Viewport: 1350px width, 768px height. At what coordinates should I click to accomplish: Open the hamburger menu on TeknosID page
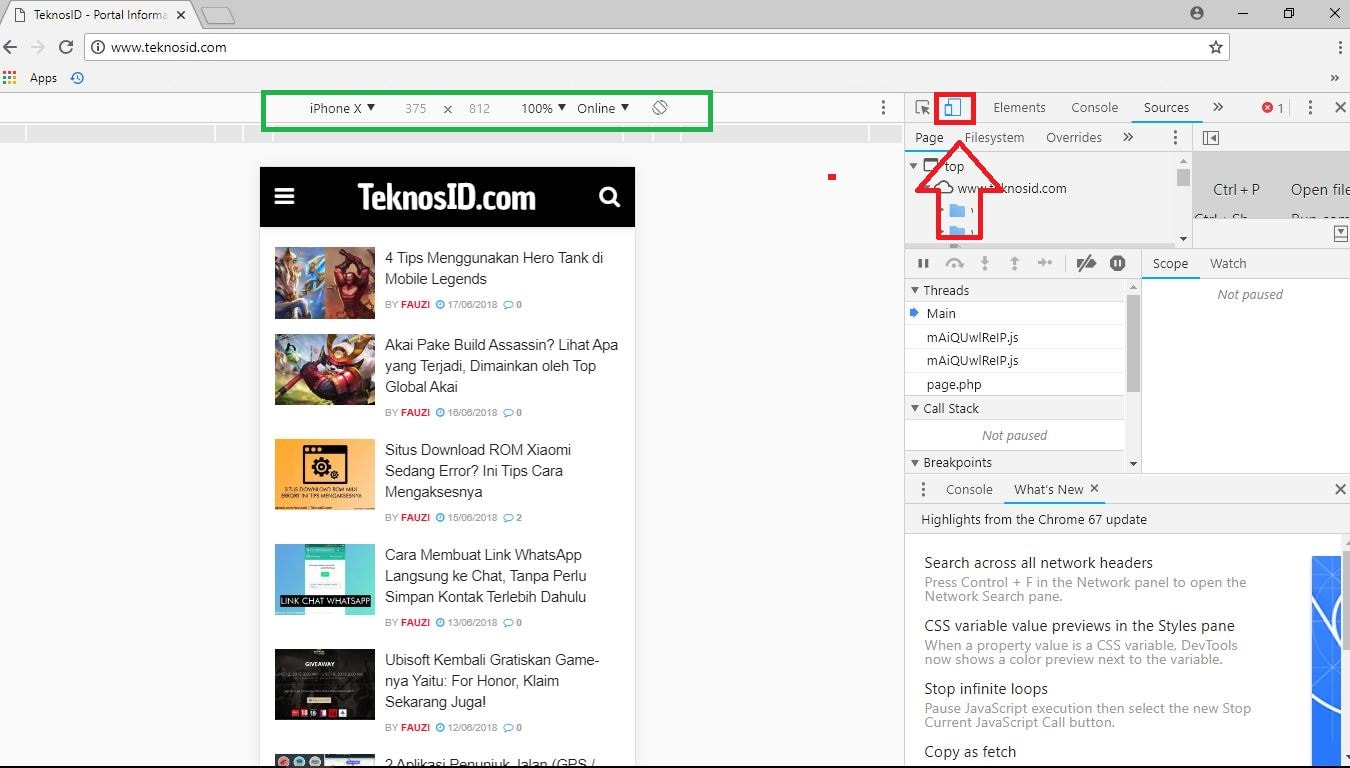(285, 197)
